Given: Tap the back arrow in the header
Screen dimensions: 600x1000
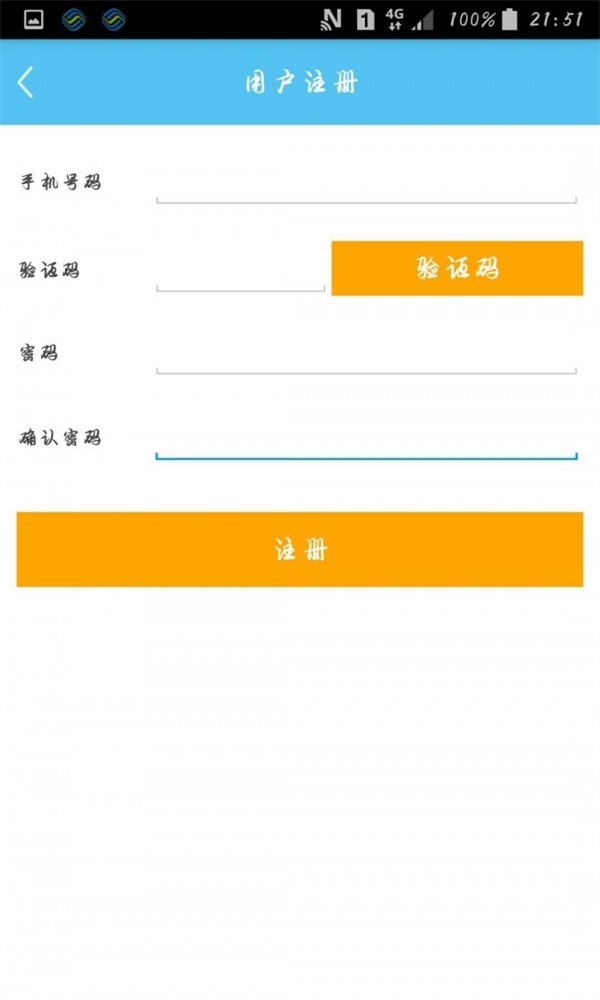Looking at the screenshot, I should [25, 80].
